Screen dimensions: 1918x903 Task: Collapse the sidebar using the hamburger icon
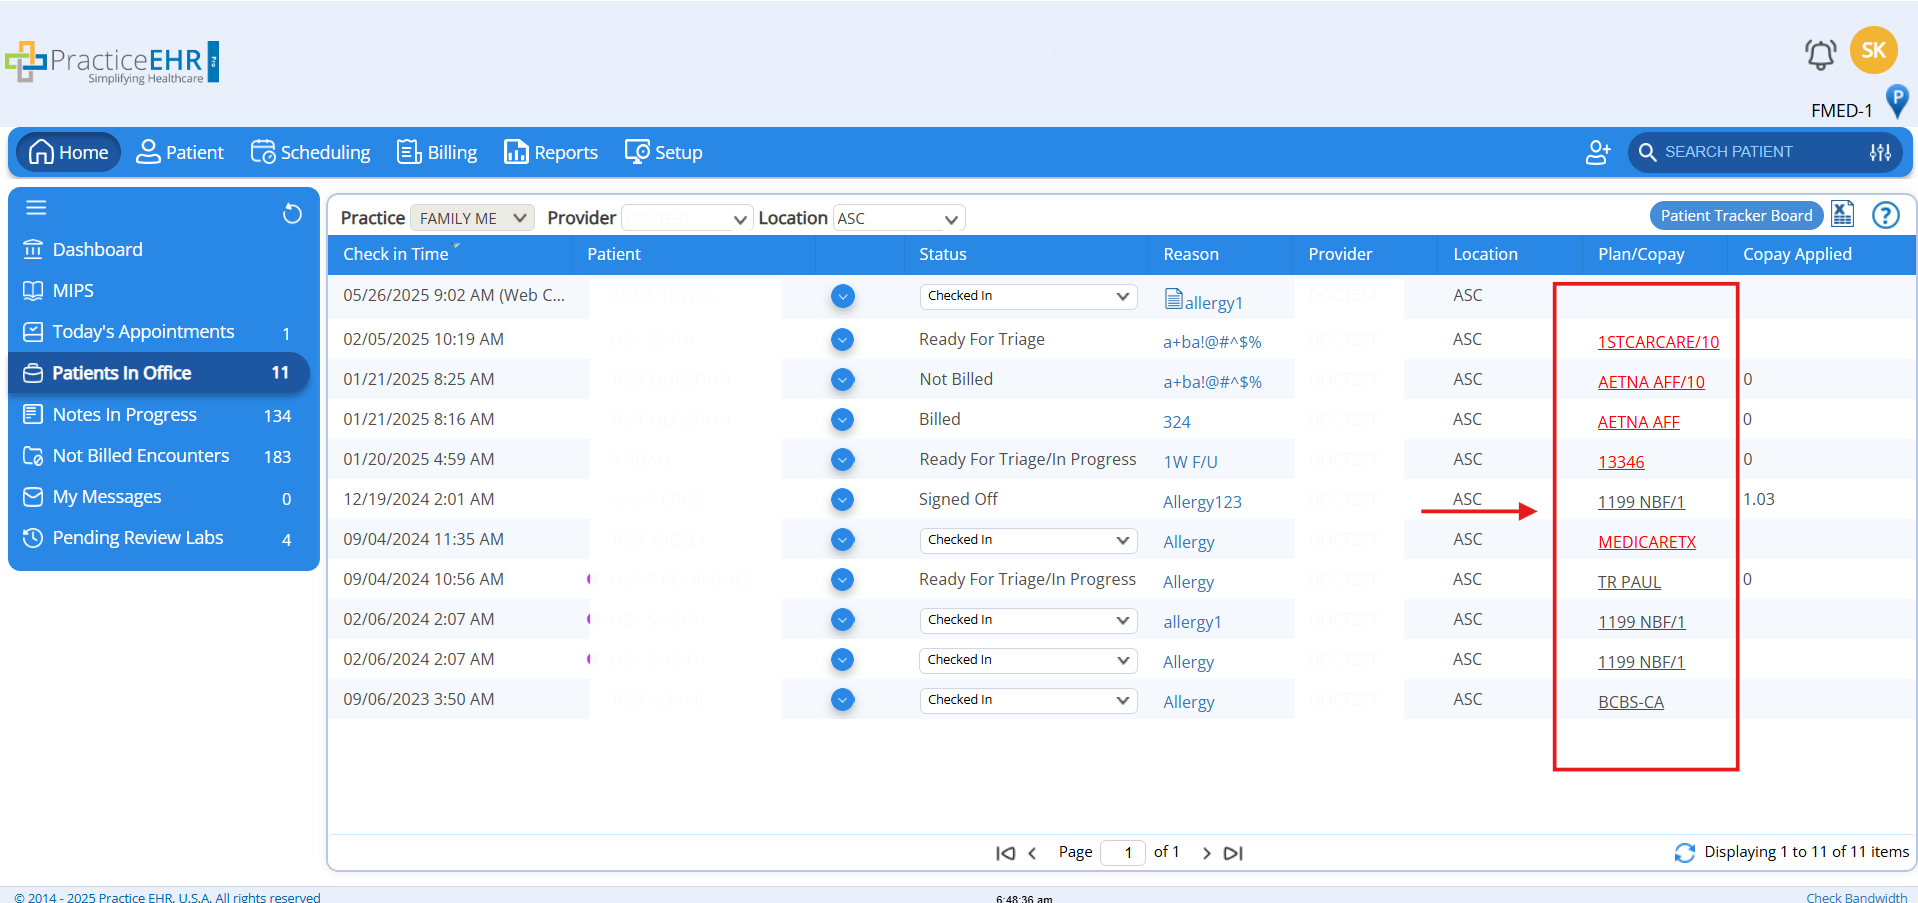[37, 208]
